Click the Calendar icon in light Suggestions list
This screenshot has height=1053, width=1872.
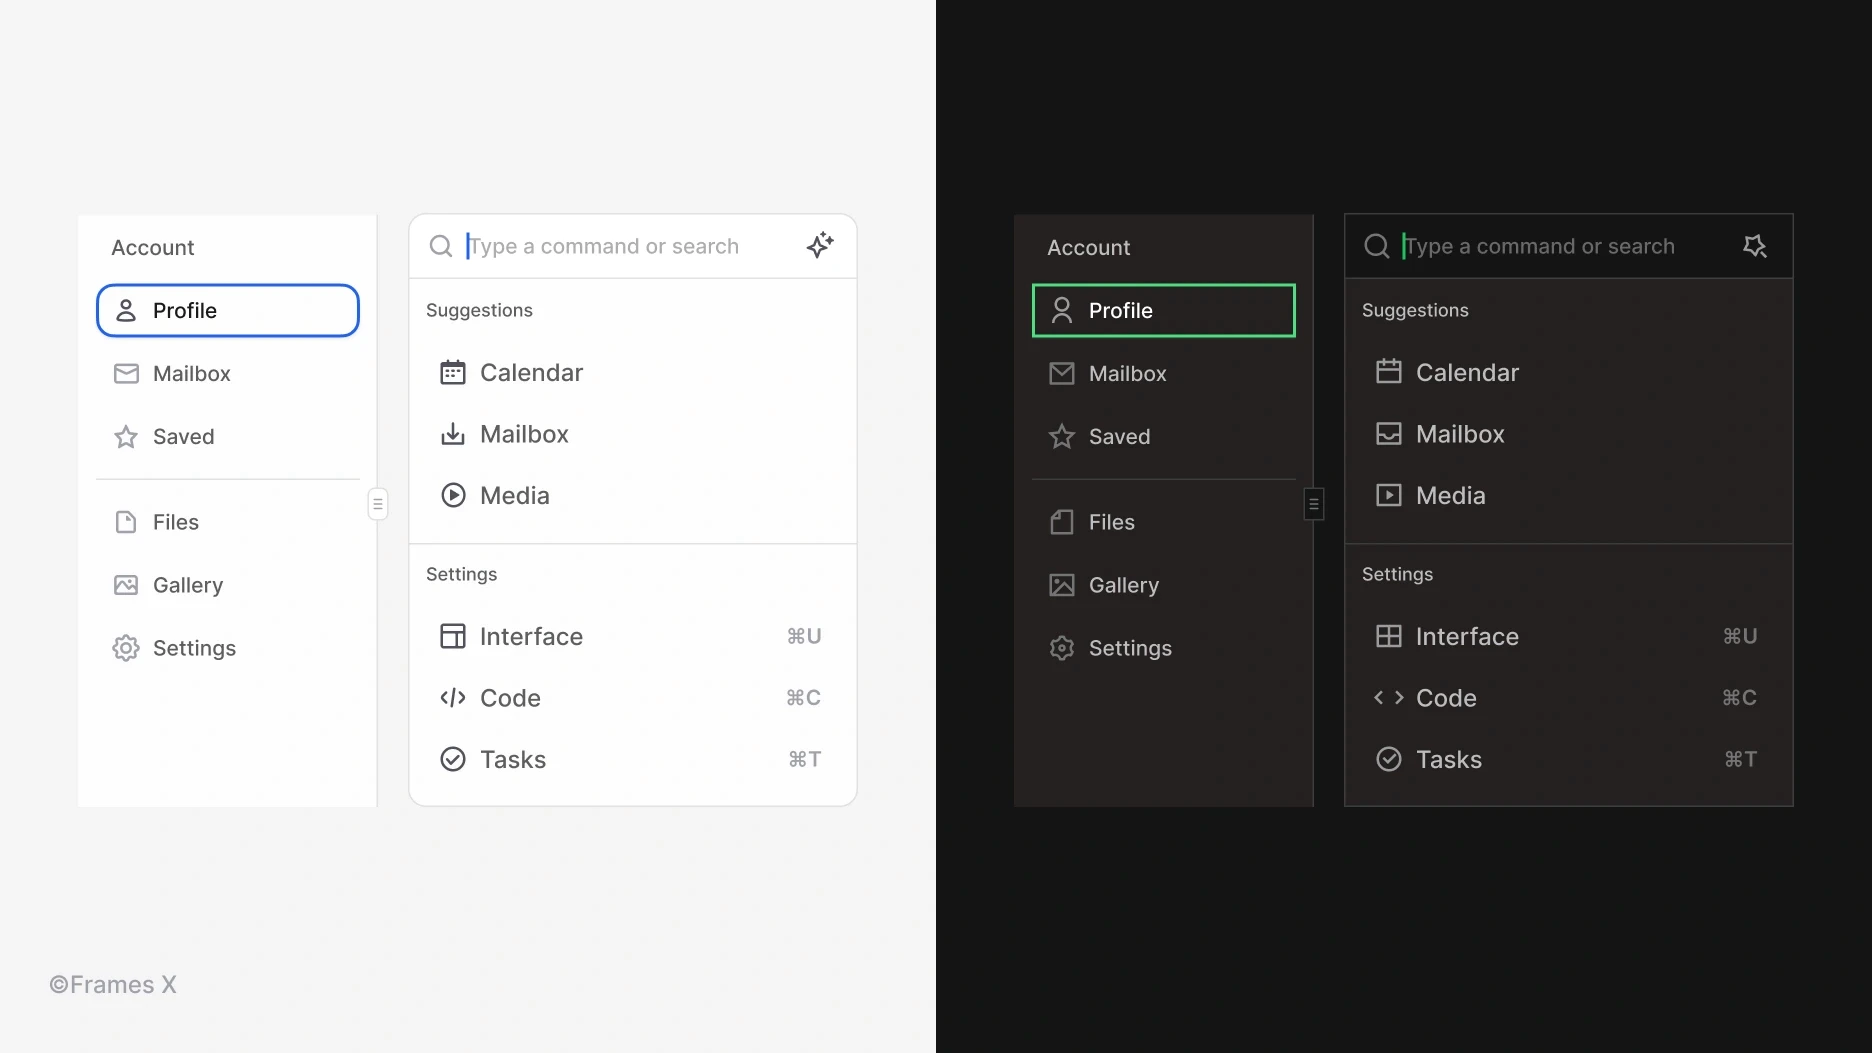(453, 372)
